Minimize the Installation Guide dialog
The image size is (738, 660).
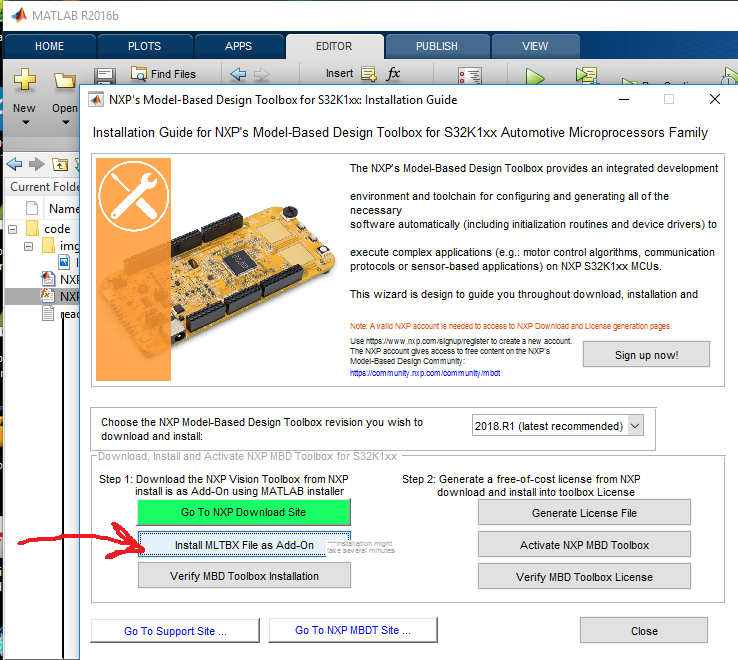click(x=624, y=99)
